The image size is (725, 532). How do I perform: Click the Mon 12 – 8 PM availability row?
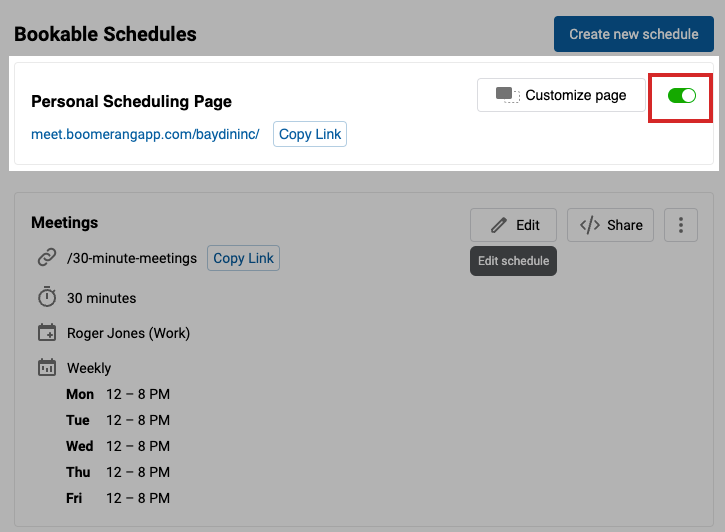point(118,394)
